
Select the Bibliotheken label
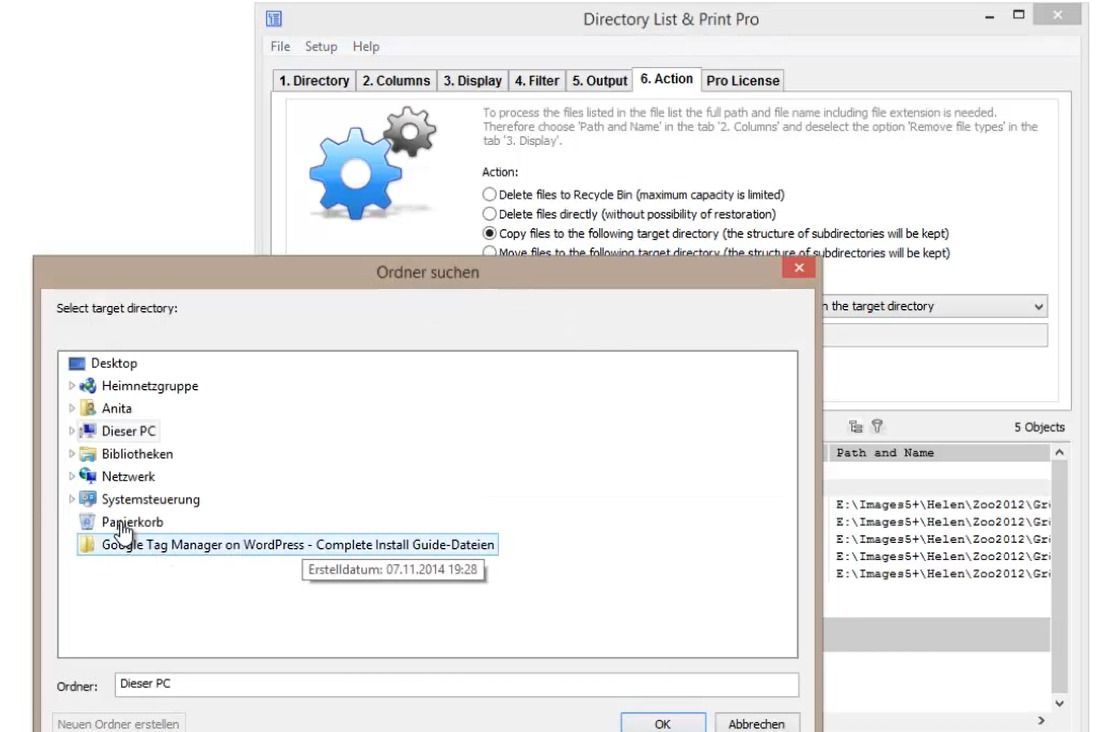click(137, 454)
